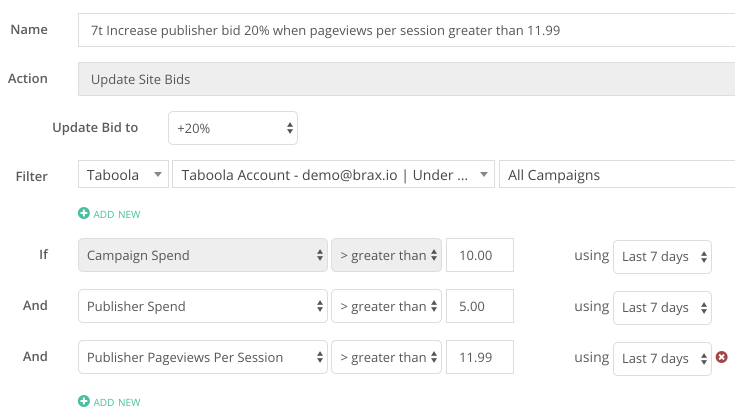Screen dimensions: 735x418
Task: Open the Update Bid to +20% dropdown
Action: tap(233, 128)
